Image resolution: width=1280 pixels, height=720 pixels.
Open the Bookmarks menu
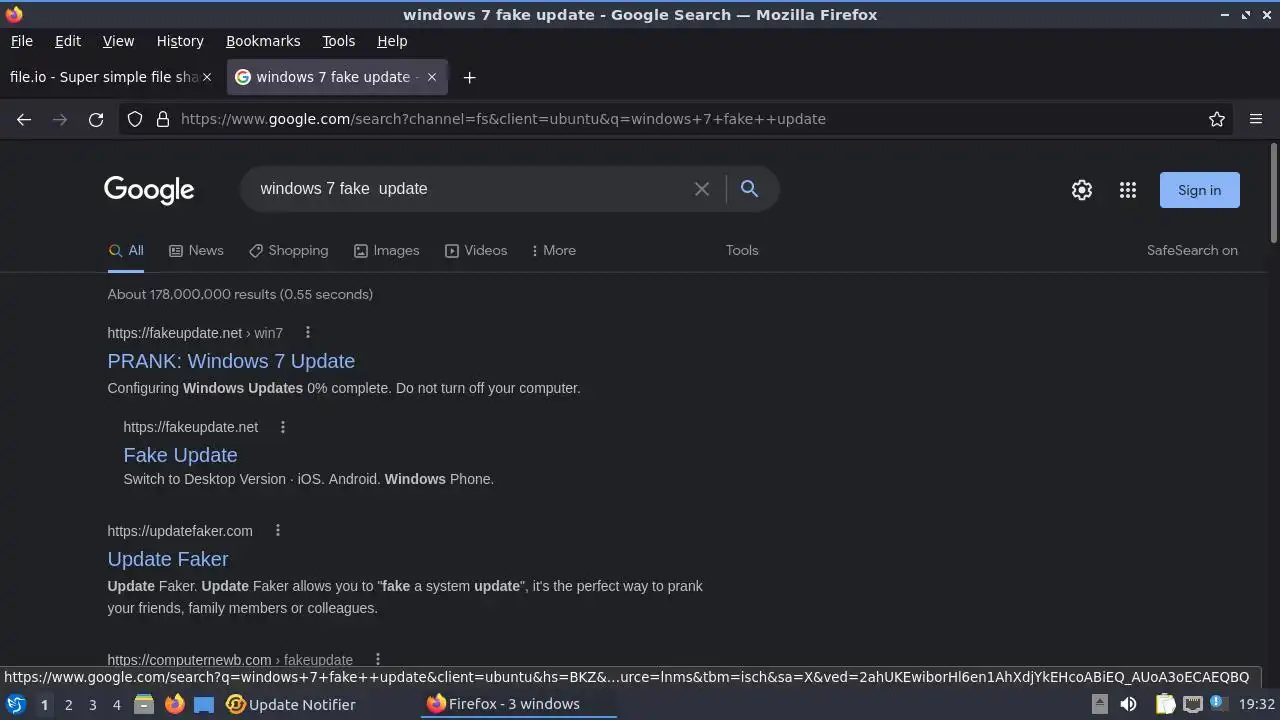(x=263, y=41)
